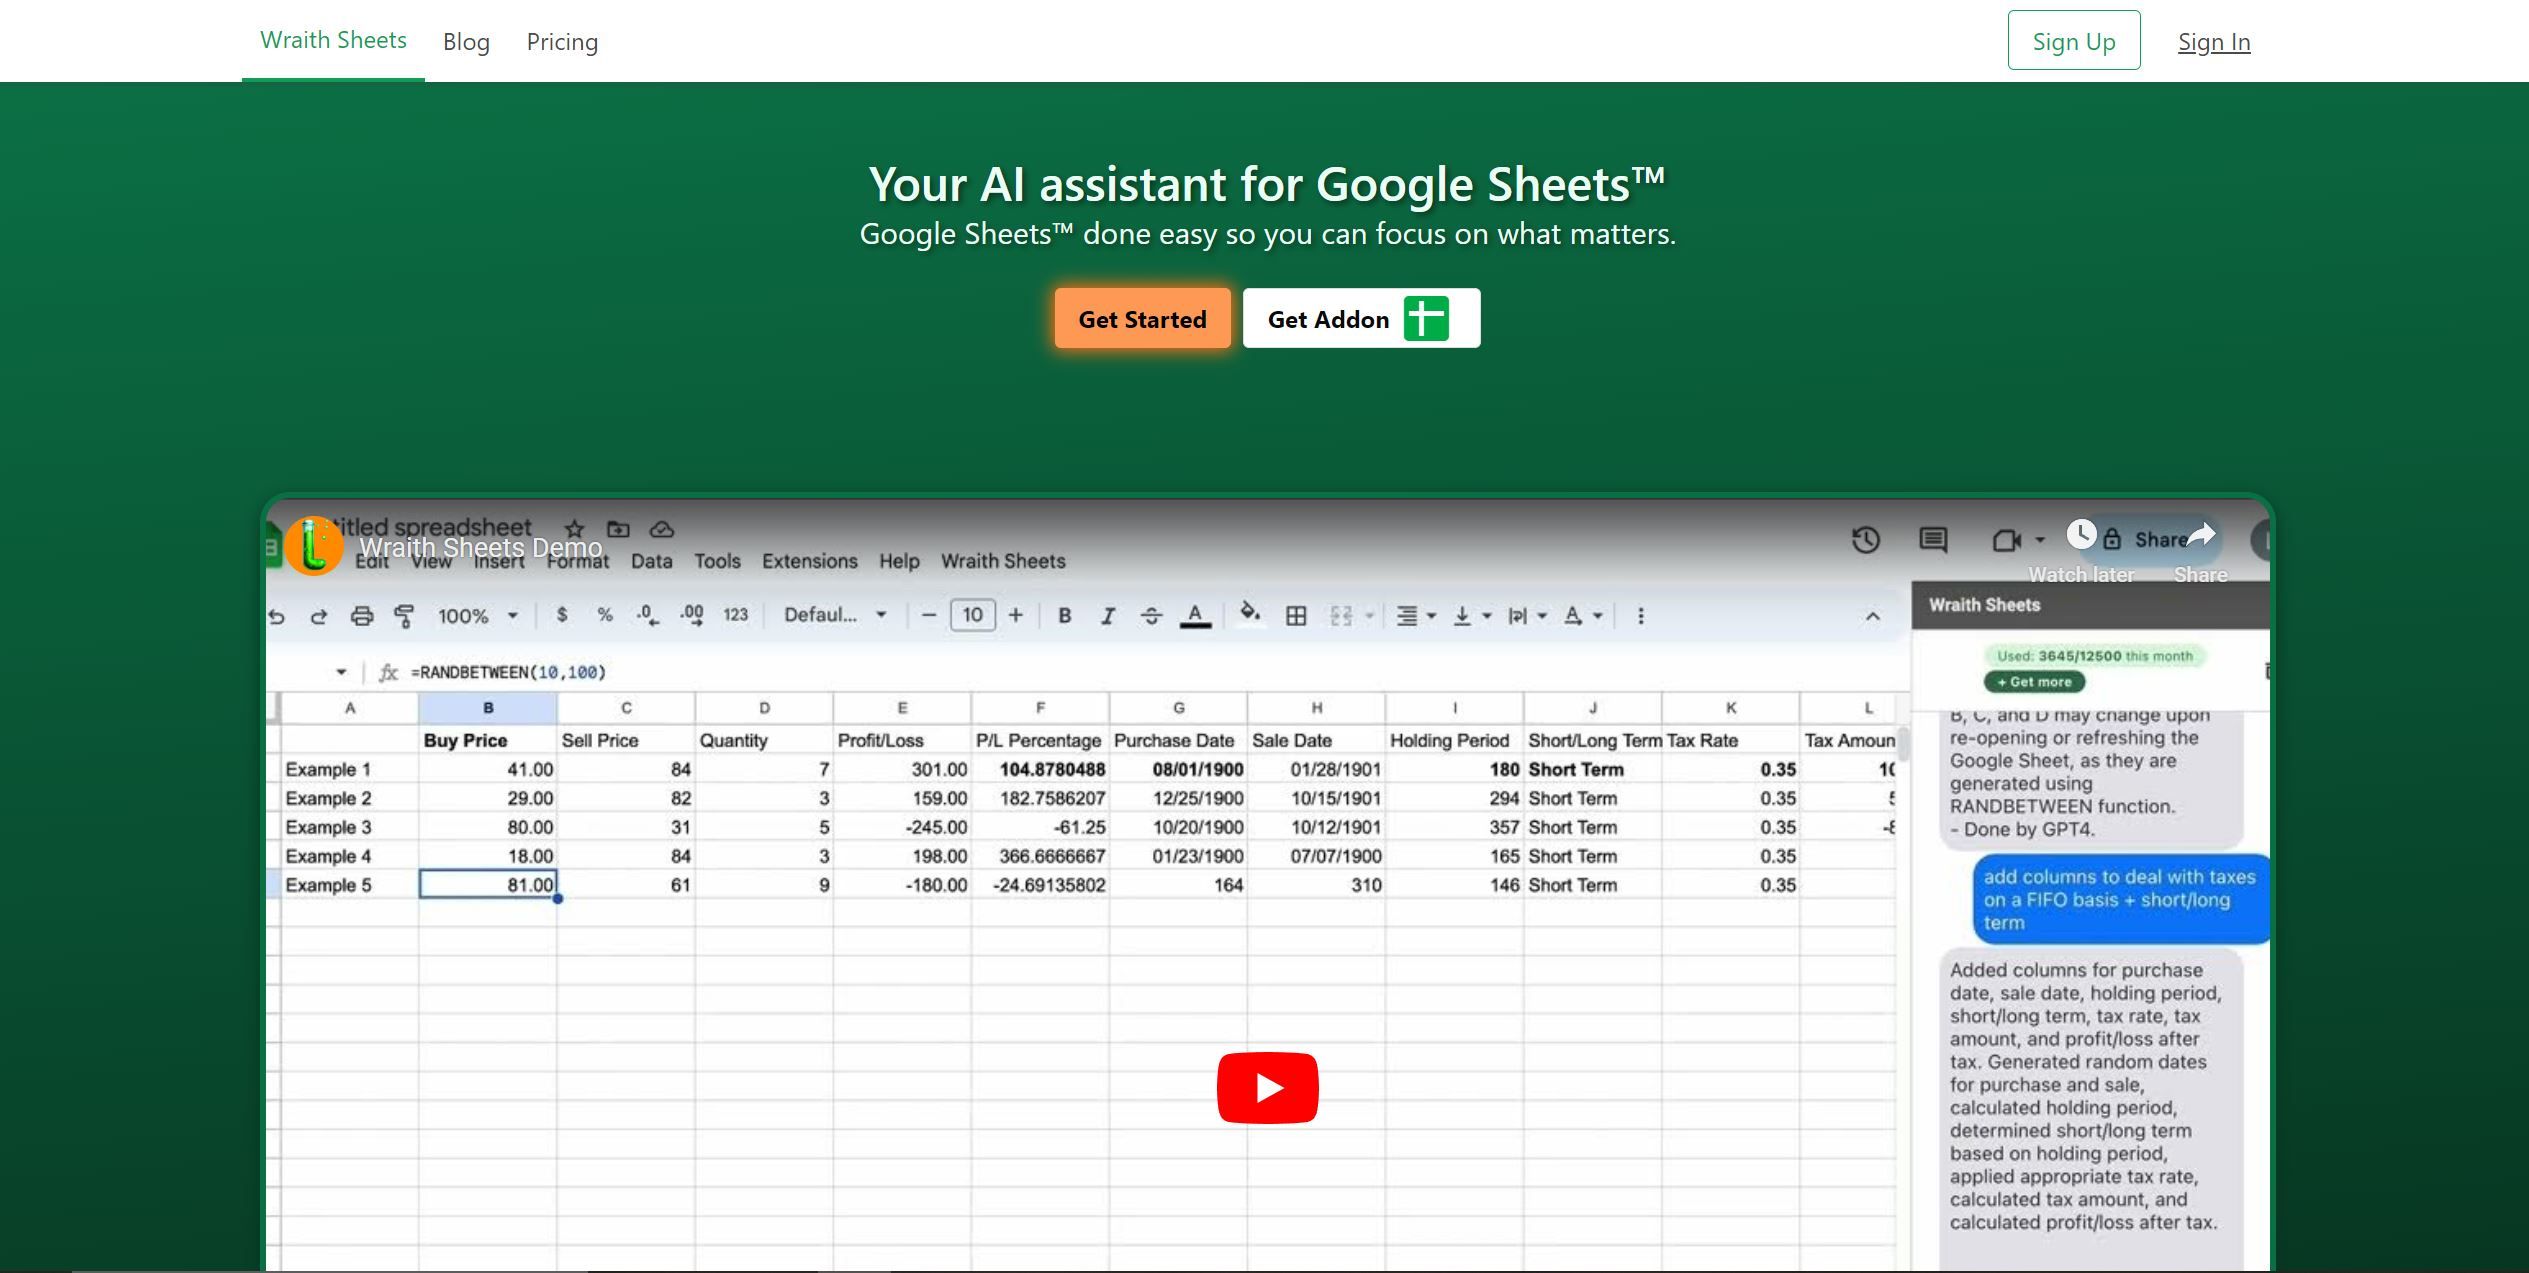This screenshot has width=2529, height=1273.
Task: Click the print icon in toolbar
Action: (365, 615)
